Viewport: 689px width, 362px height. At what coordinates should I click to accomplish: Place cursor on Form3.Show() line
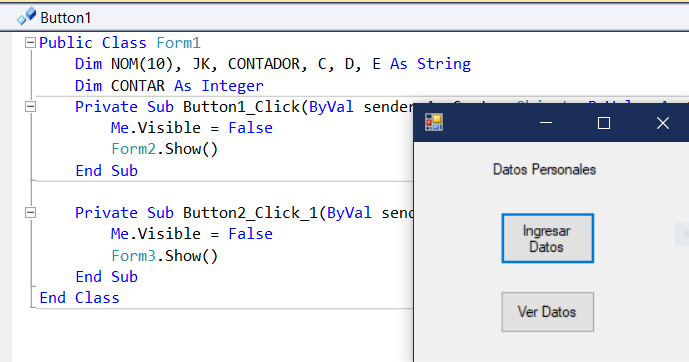(164, 256)
